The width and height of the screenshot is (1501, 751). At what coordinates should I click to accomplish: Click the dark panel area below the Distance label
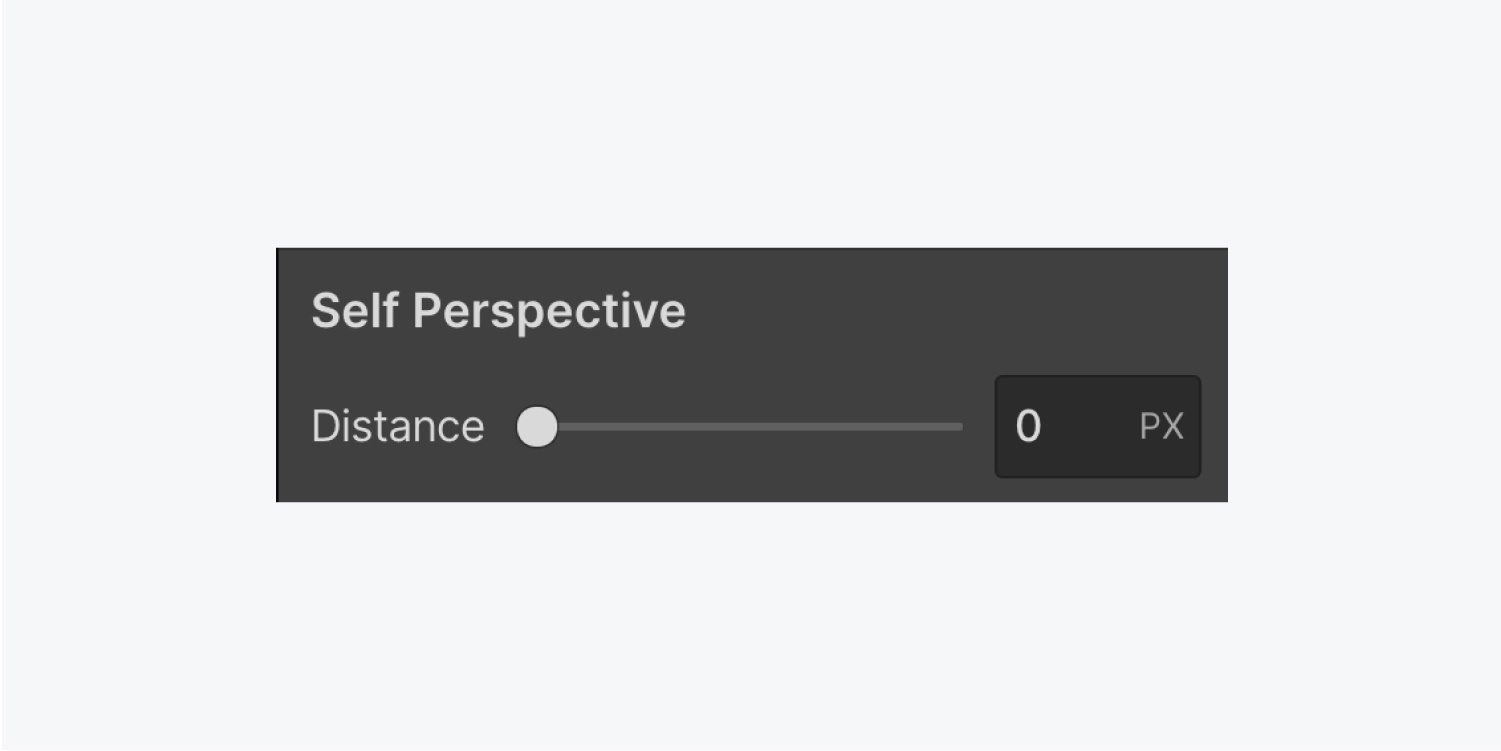(398, 478)
